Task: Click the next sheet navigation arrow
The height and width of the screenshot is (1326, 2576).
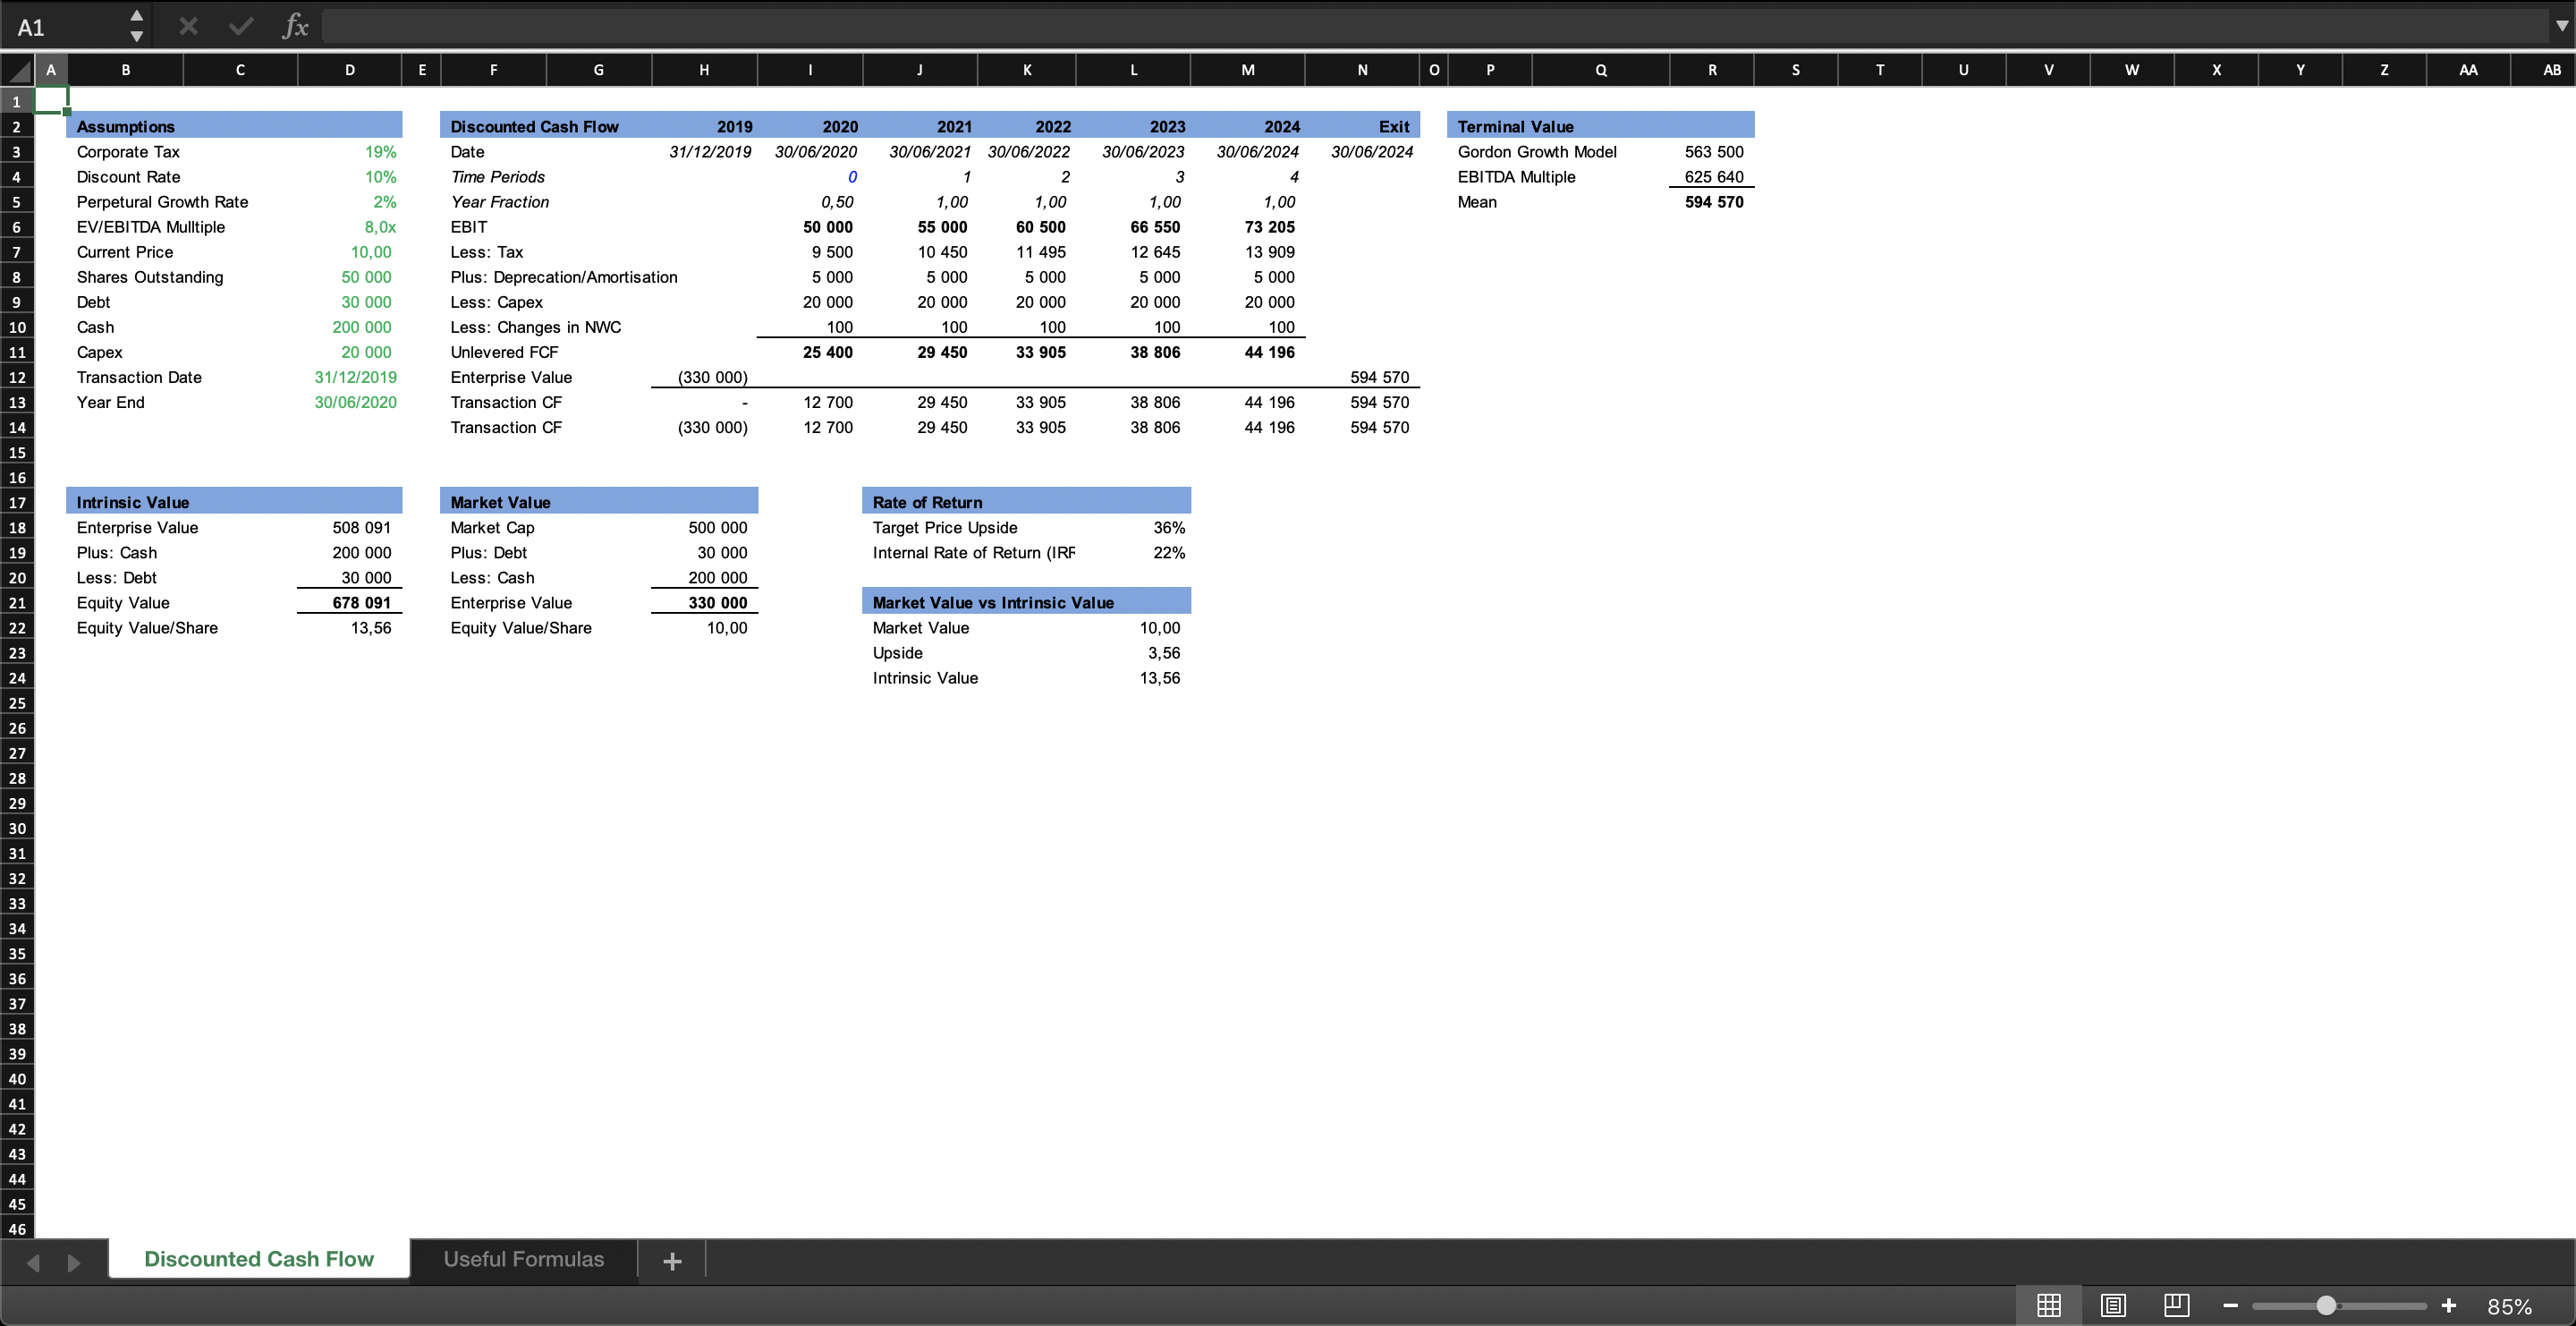Action: pos(73,1262)
